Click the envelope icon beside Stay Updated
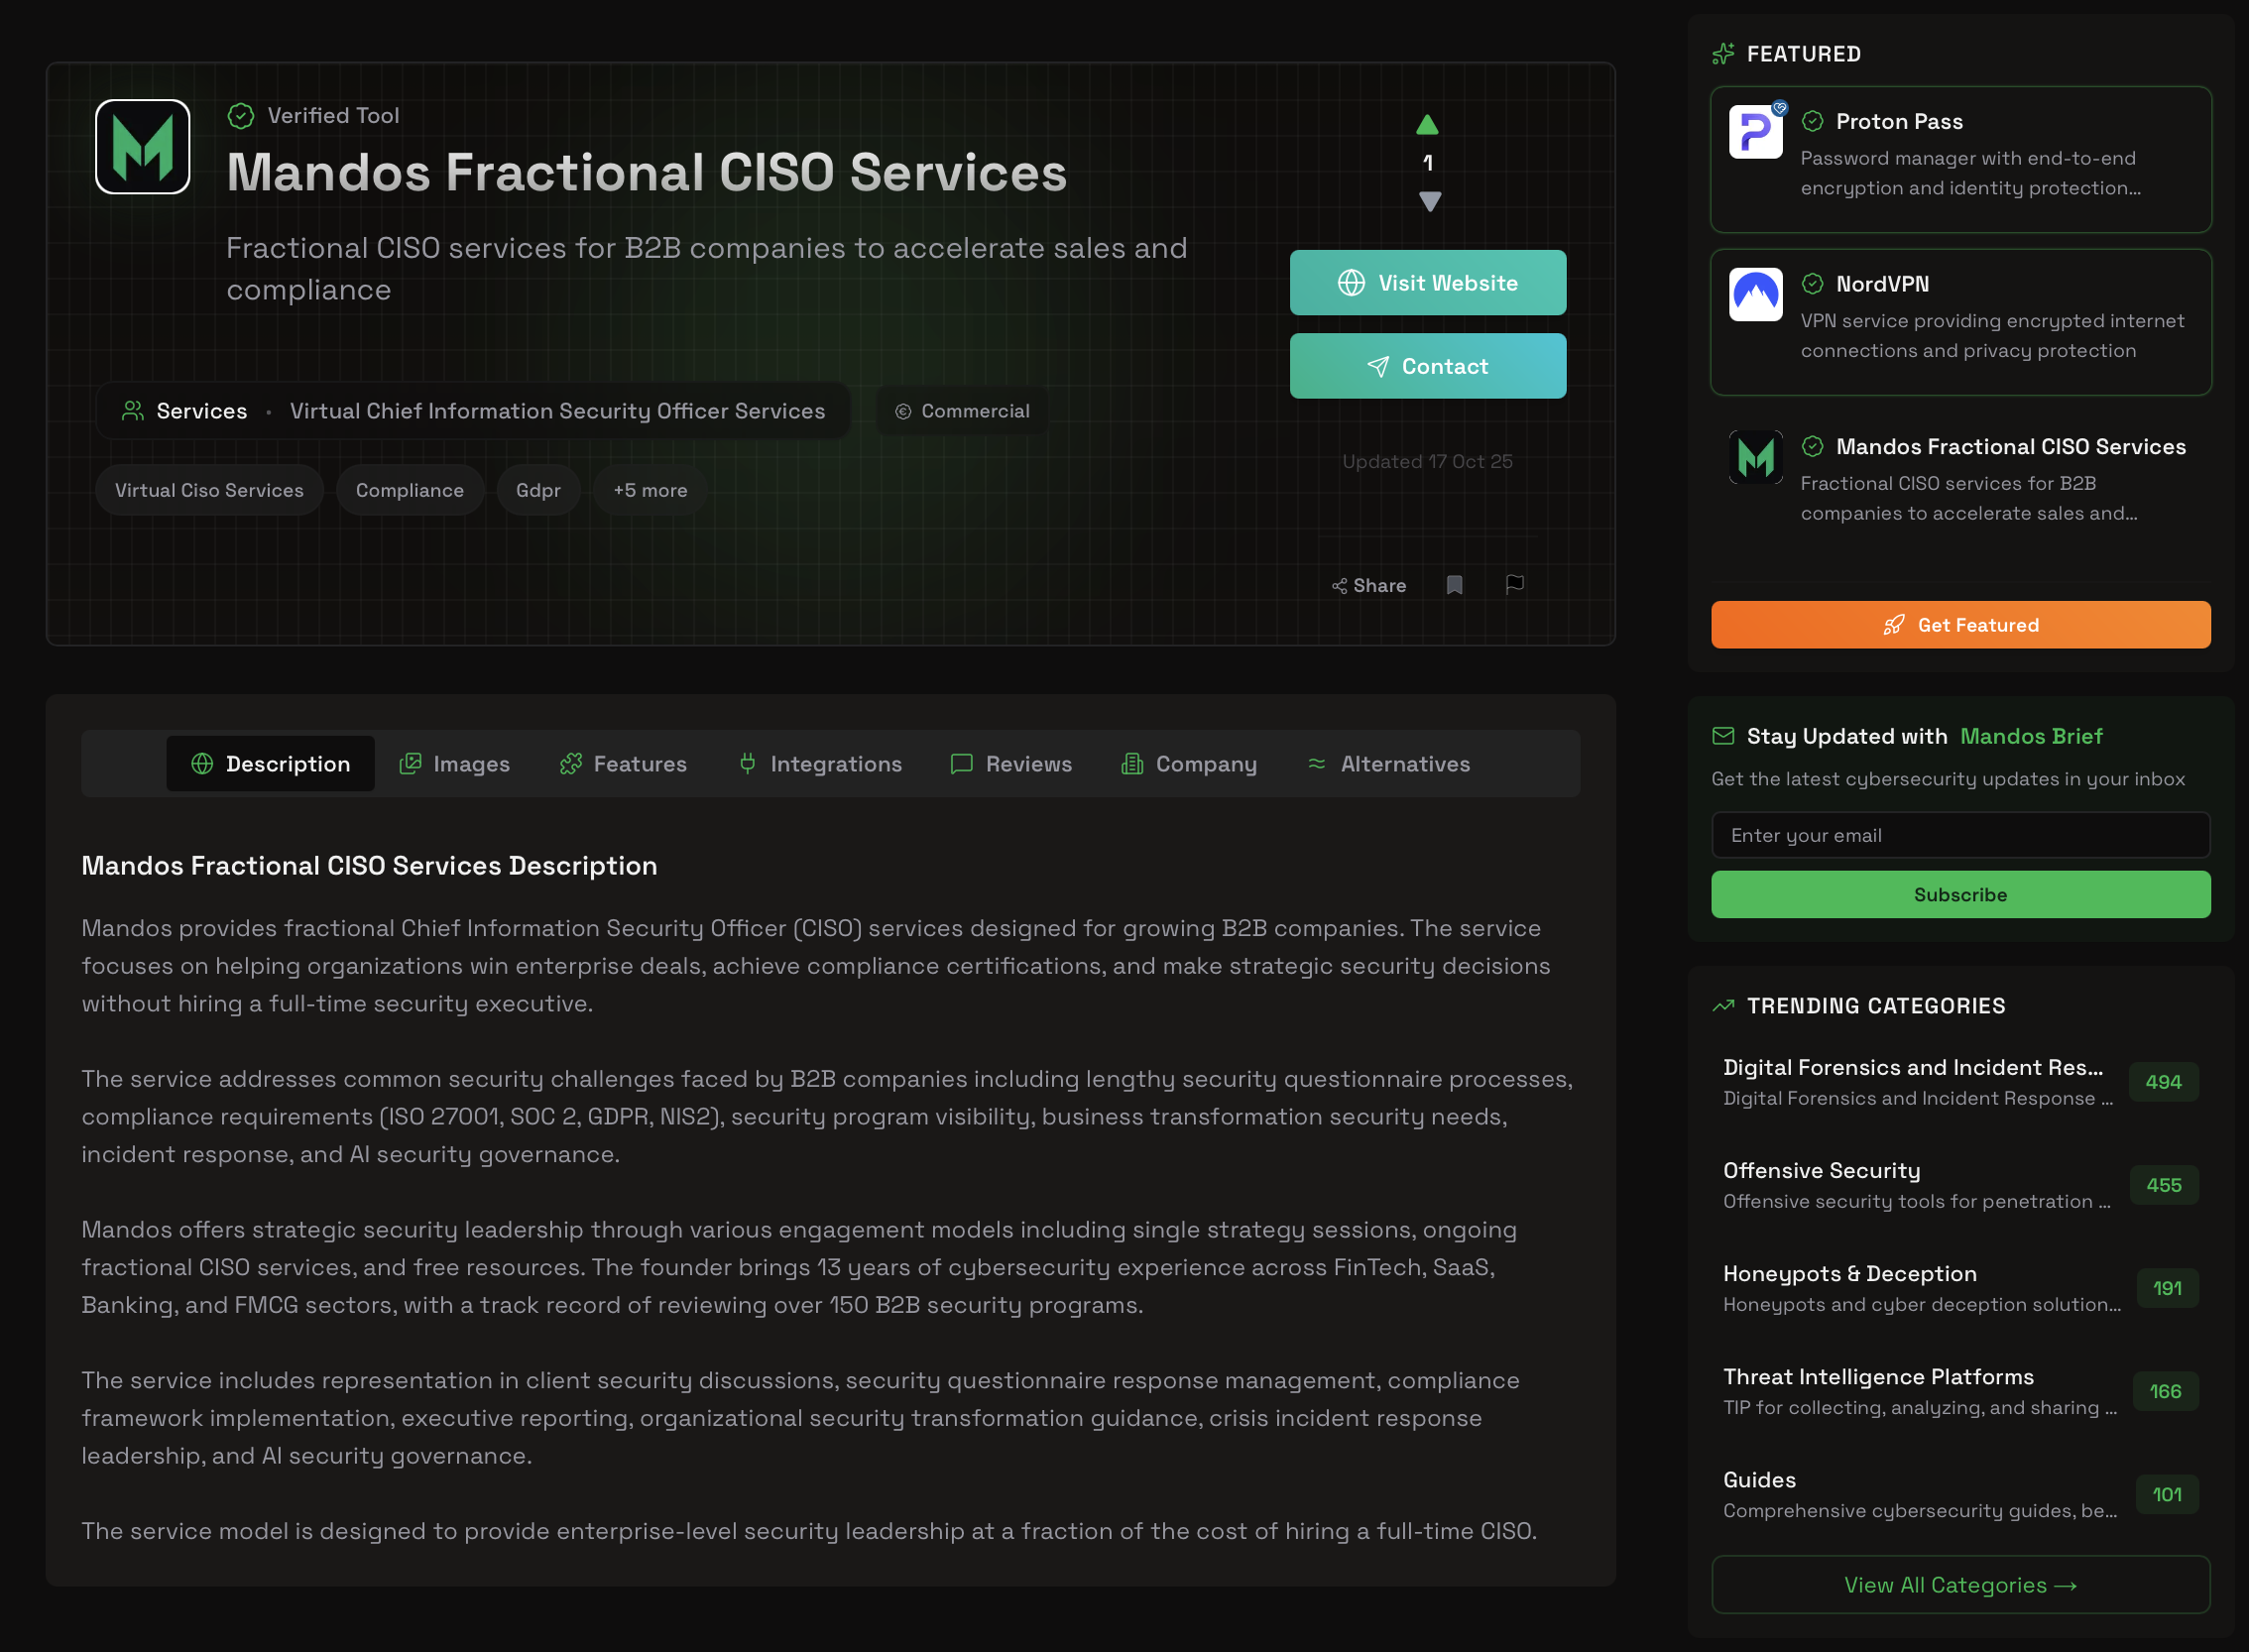Viewport: 2249px width, 1652px height. click(1723, 735)
